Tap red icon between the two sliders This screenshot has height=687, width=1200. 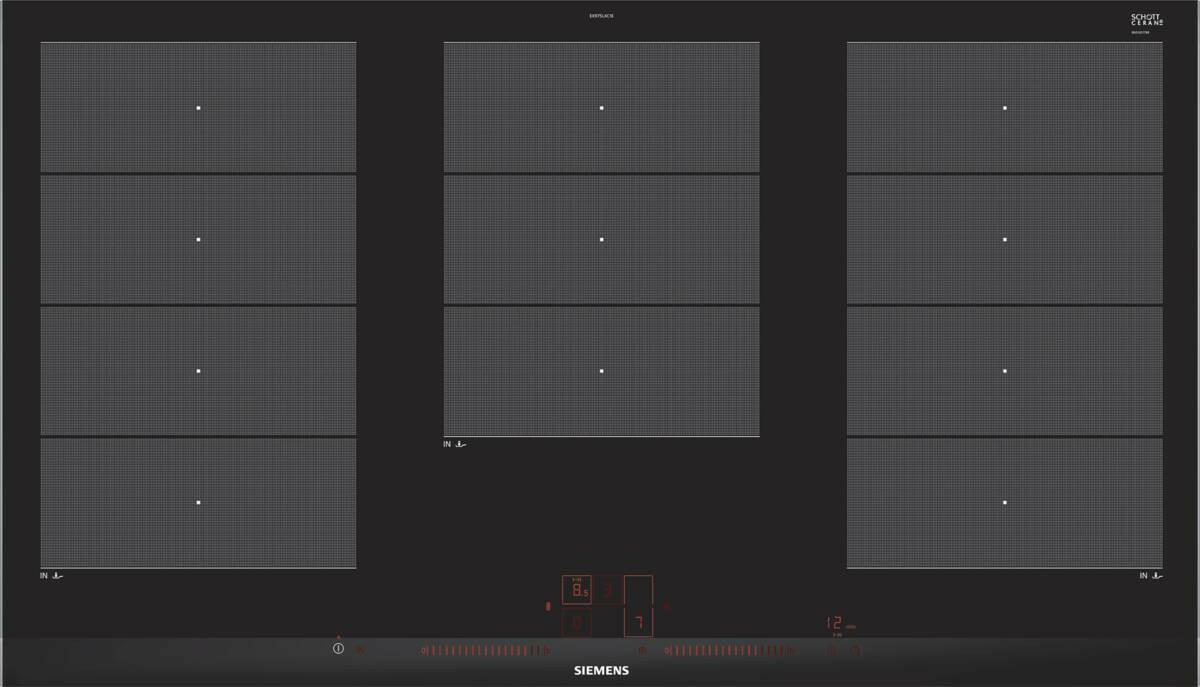tap(642, 650)
